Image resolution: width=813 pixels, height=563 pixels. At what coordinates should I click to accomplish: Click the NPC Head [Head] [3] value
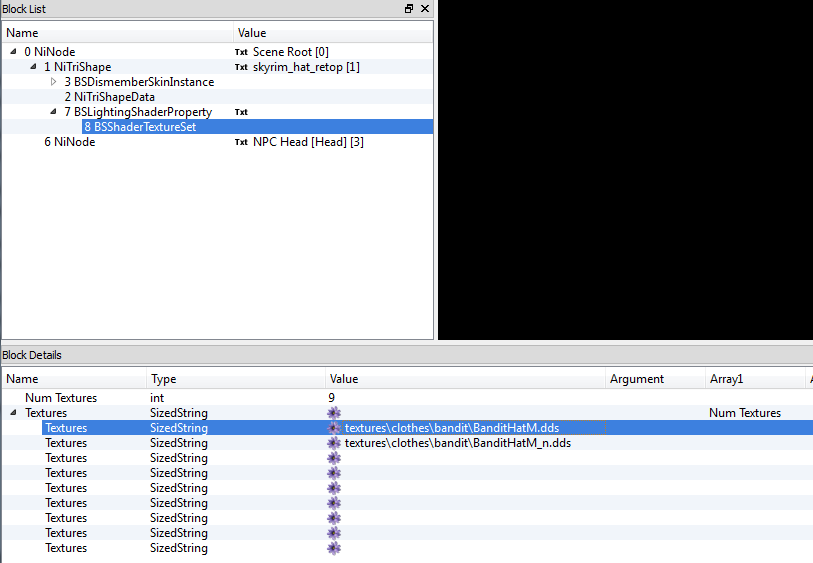pyautogui.click(x=309, y=142)
